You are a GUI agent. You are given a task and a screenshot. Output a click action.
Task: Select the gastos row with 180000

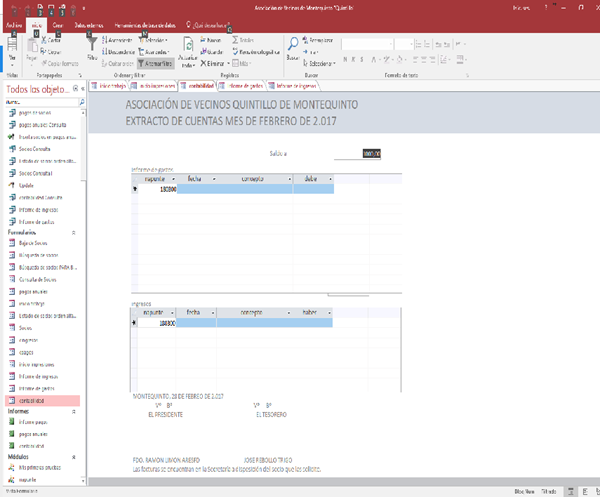coord(136,188)
